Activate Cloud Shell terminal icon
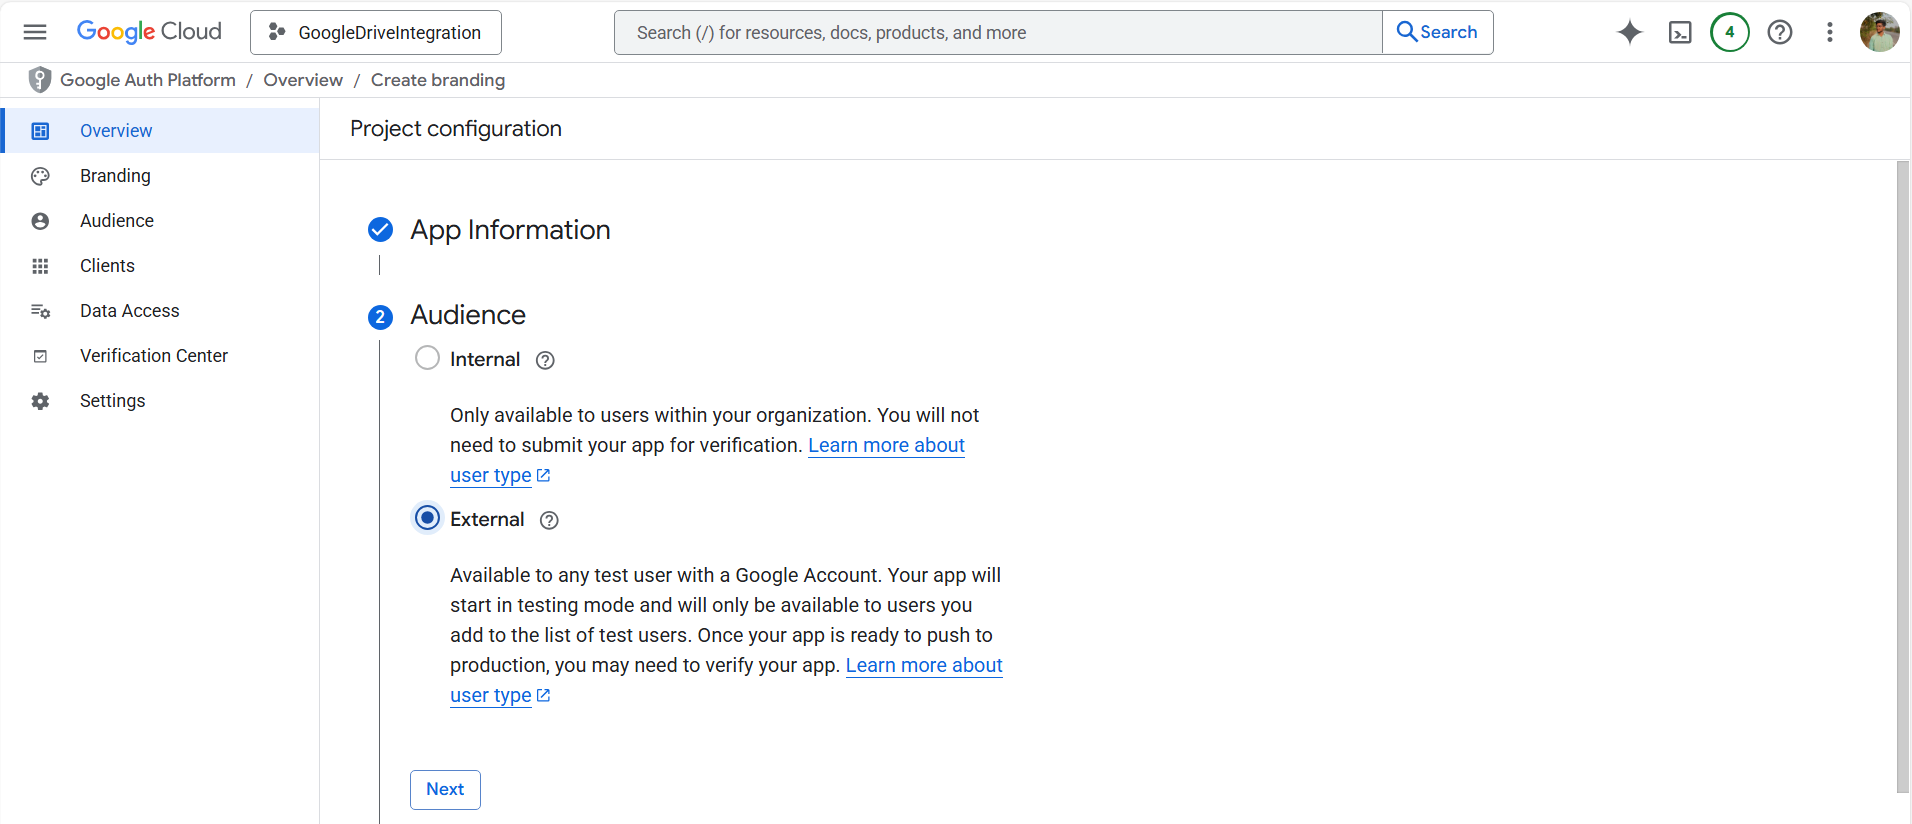 click(x=1680, y=33)
